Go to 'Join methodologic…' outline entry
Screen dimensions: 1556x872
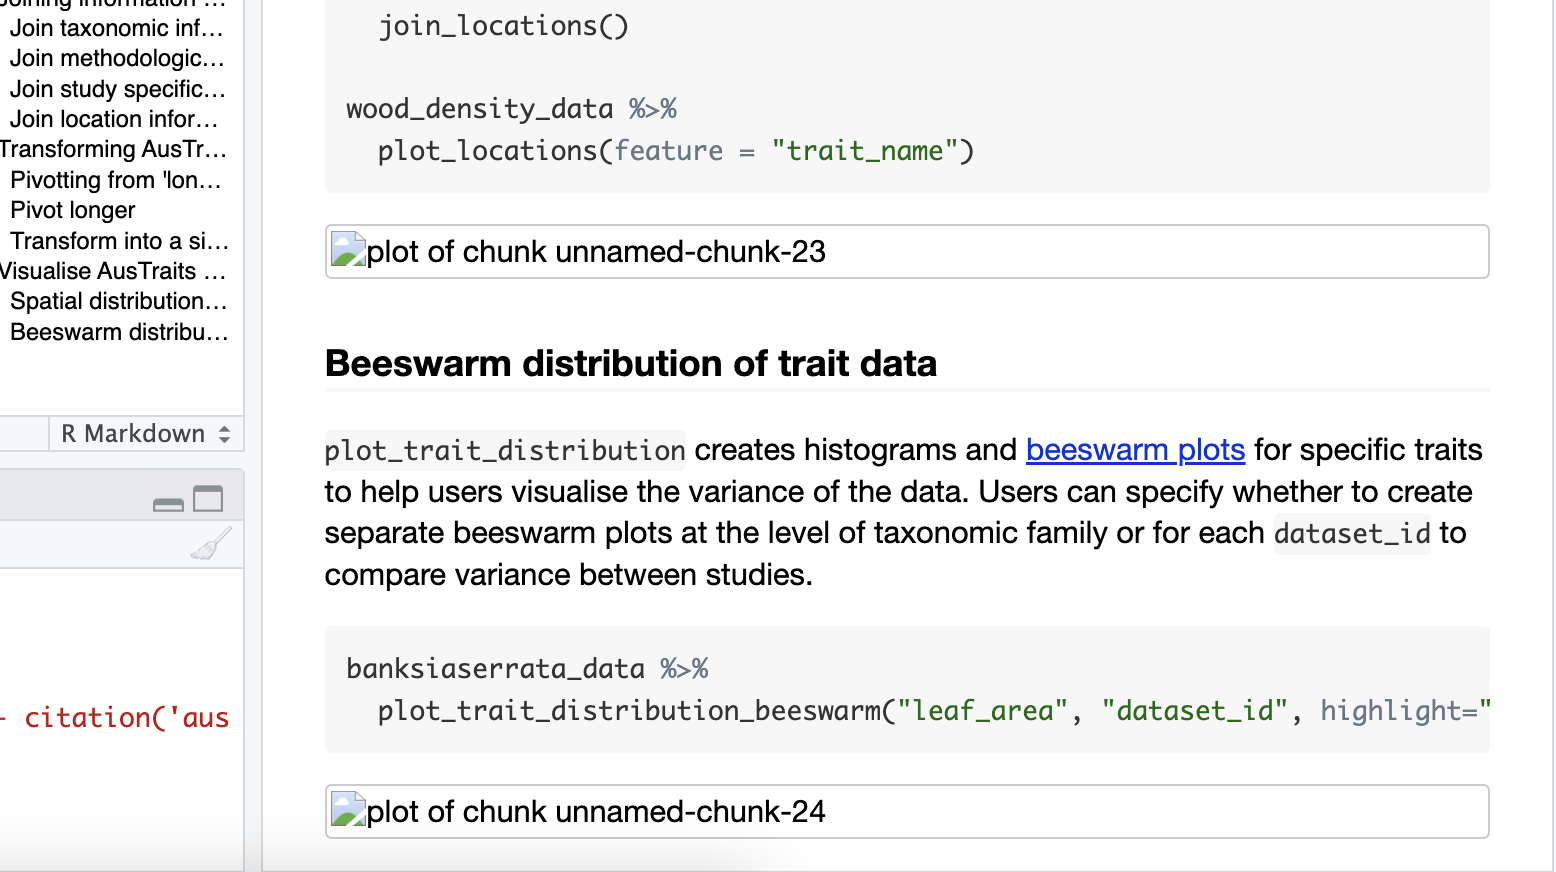[x=117, y=58]
